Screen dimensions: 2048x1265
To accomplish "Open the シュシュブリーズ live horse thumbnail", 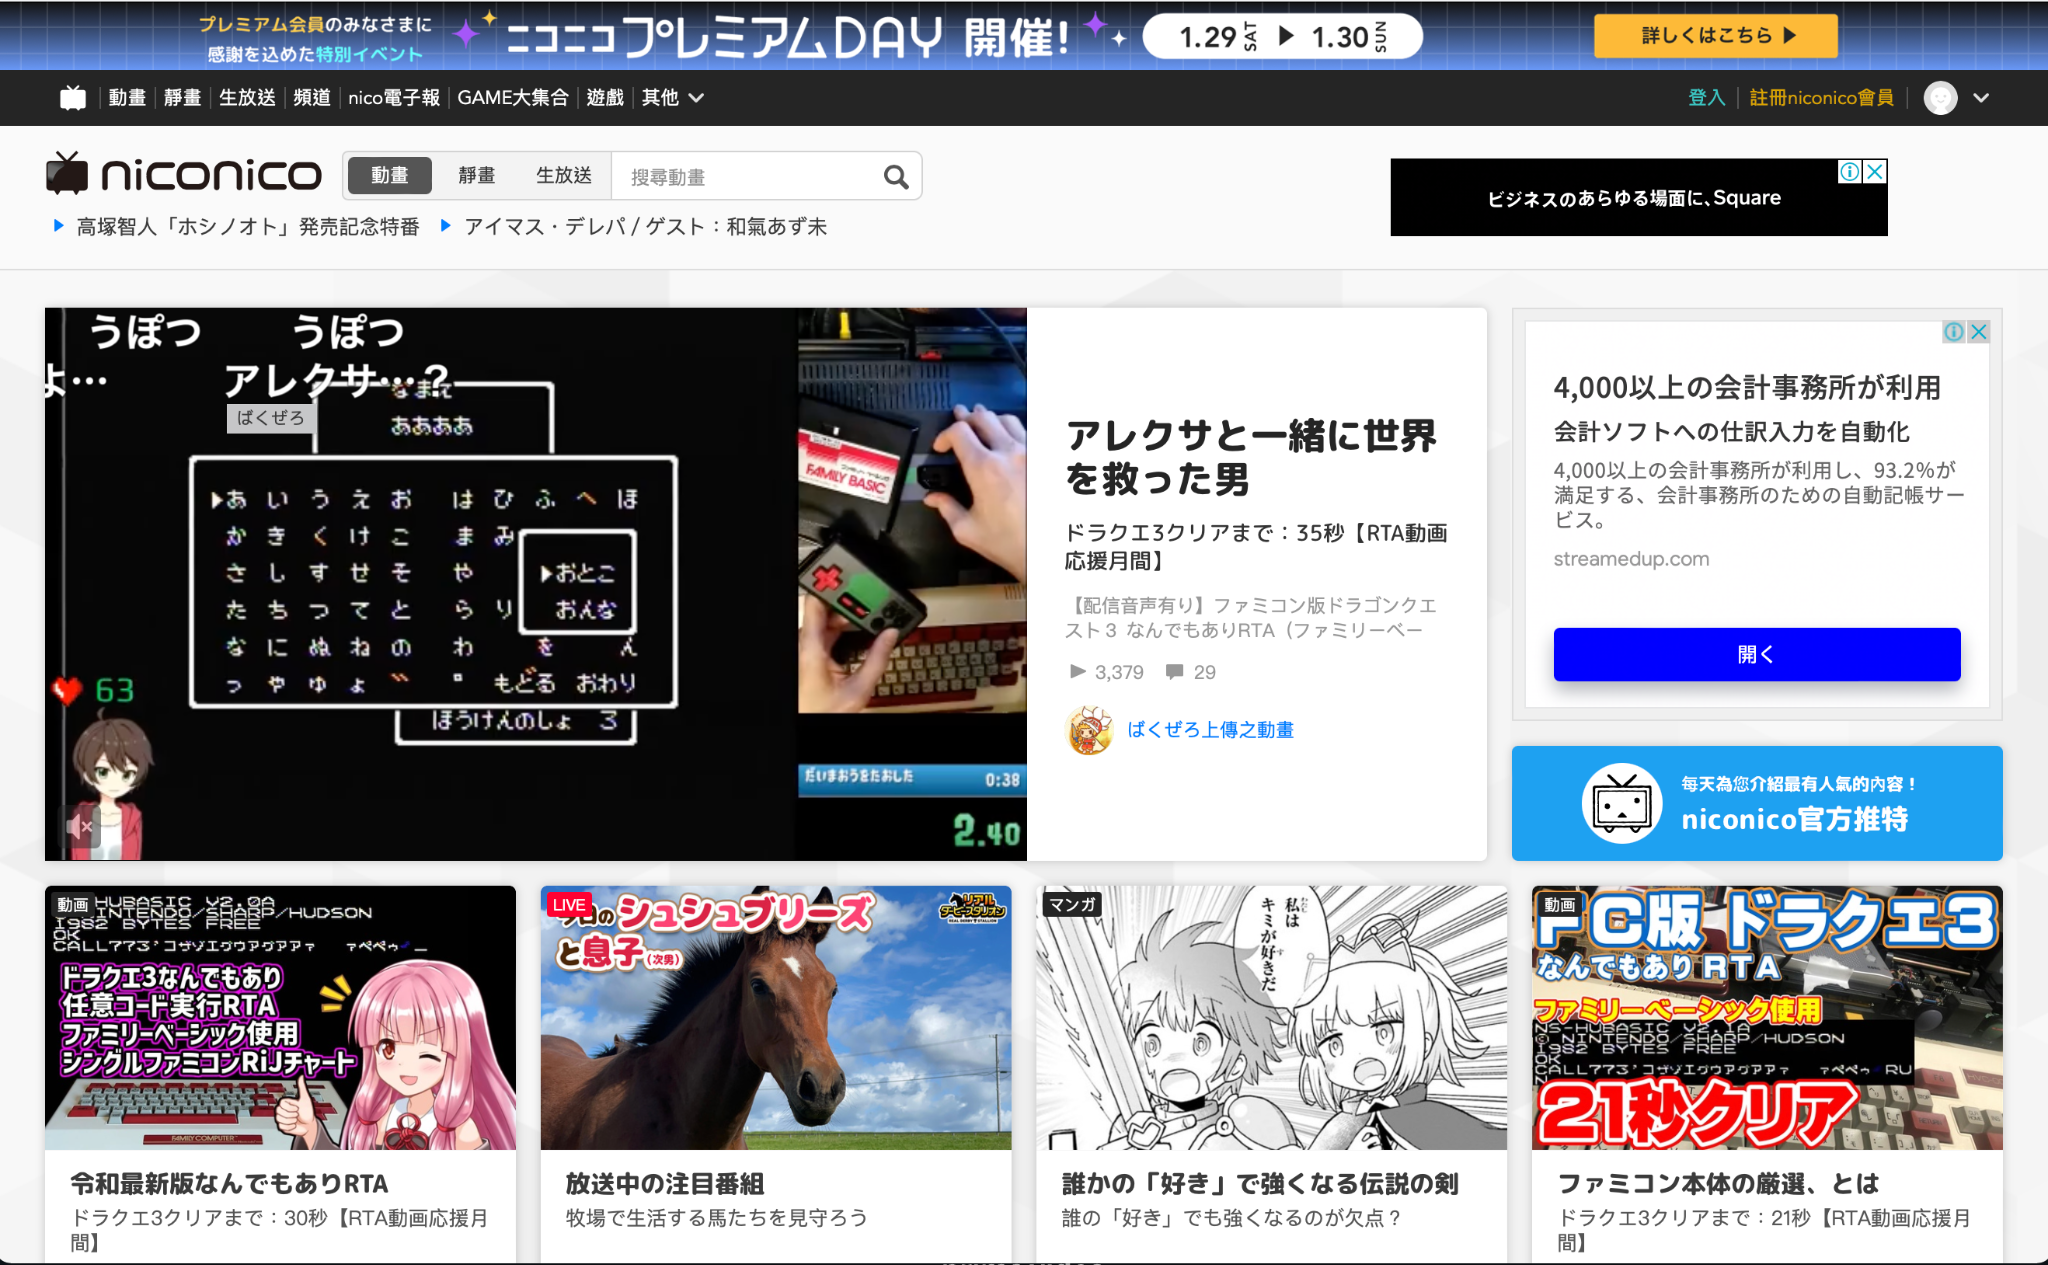I will point(775,1017).
